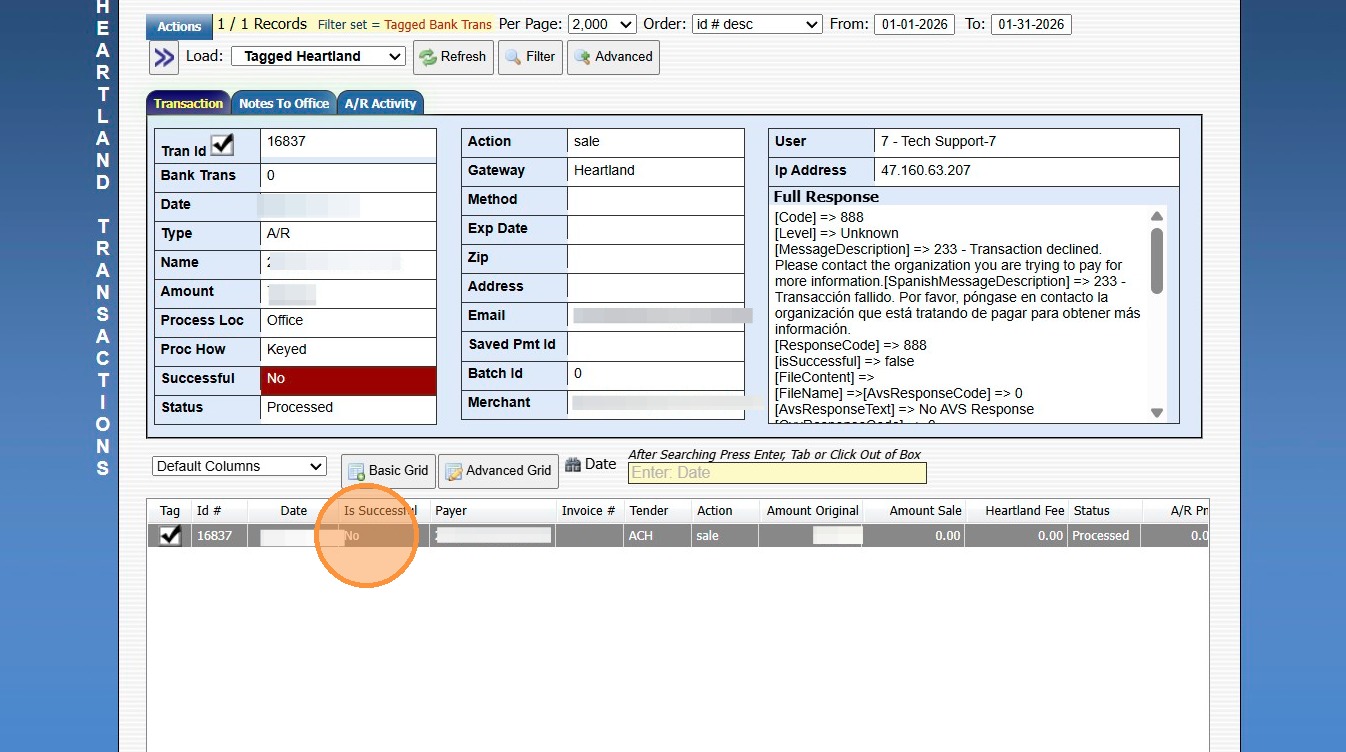Open the Per Page dropdown
The width and height of the screenshot is (1346, 752).
tap(602, 24)
